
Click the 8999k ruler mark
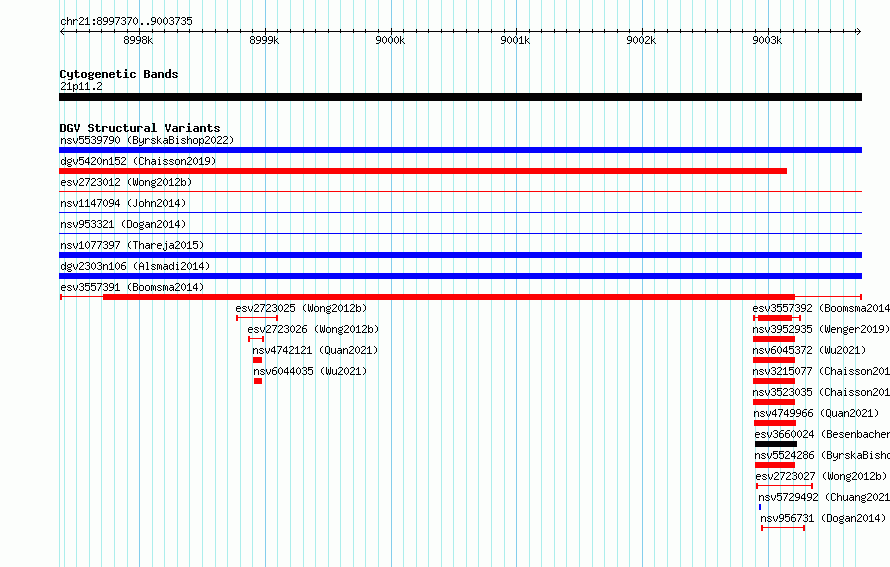pyautogui.click(x=265, y=40)
